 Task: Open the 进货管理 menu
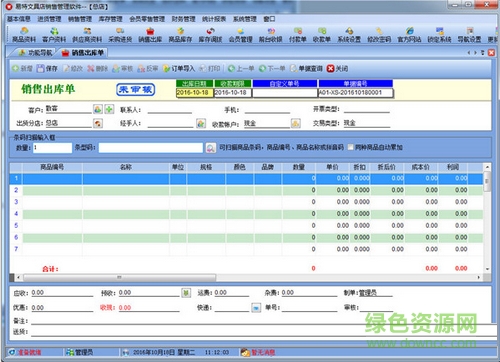[x=49, y=19]
